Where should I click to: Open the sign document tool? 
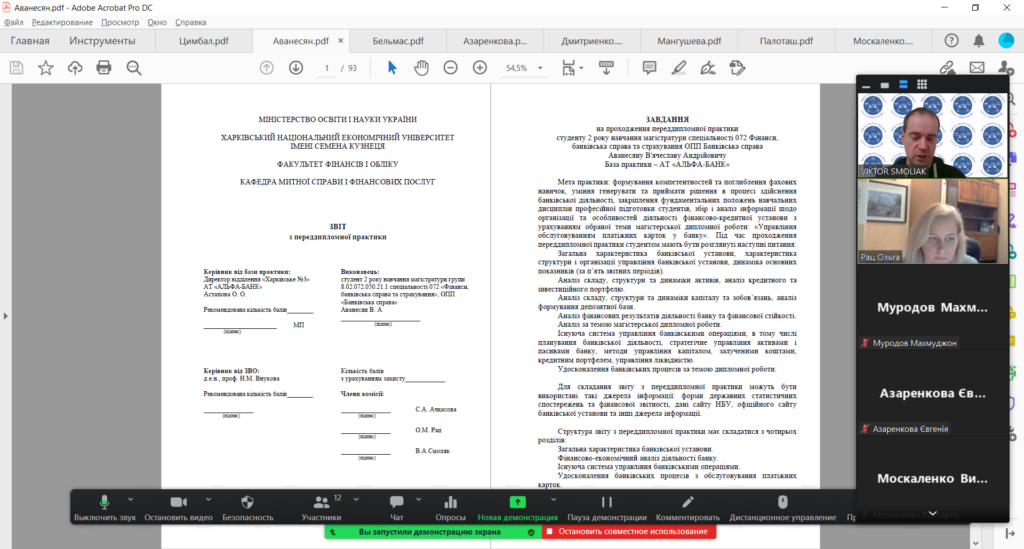(708, 68)
